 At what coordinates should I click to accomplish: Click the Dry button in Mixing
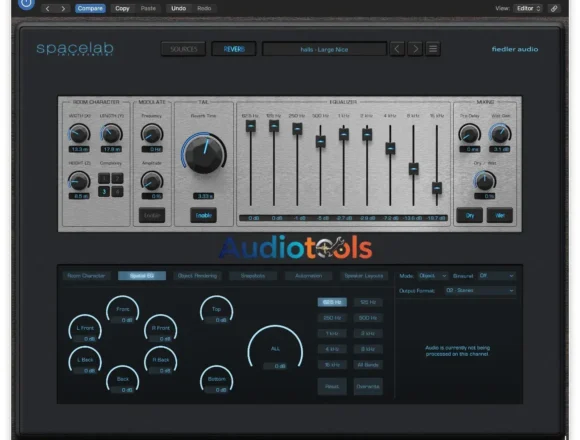coord(470,215)
